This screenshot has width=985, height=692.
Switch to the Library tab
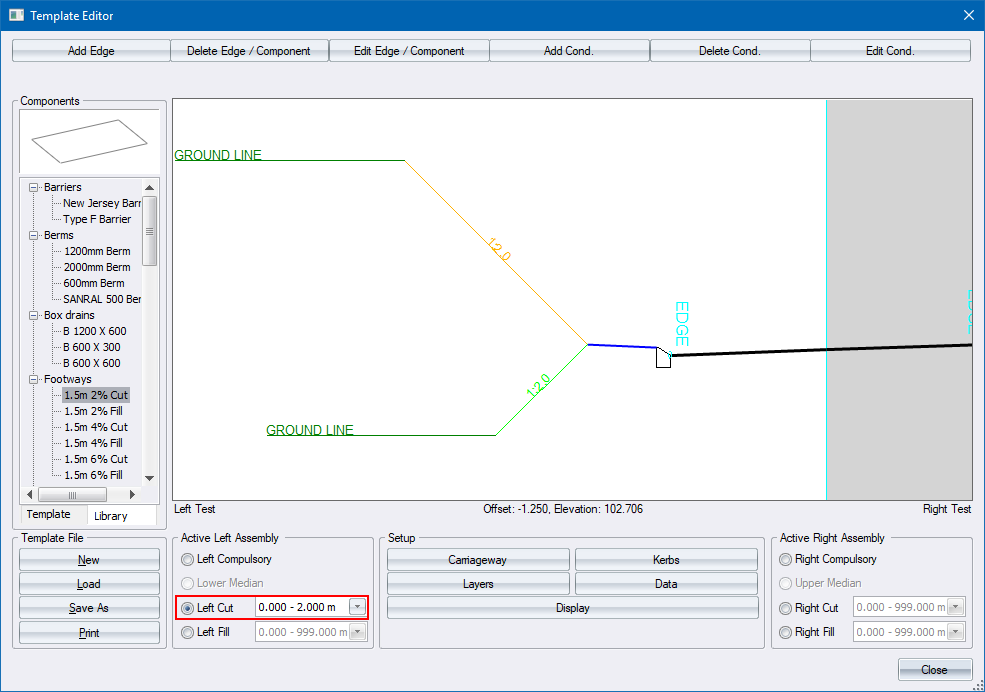[110, 516]
